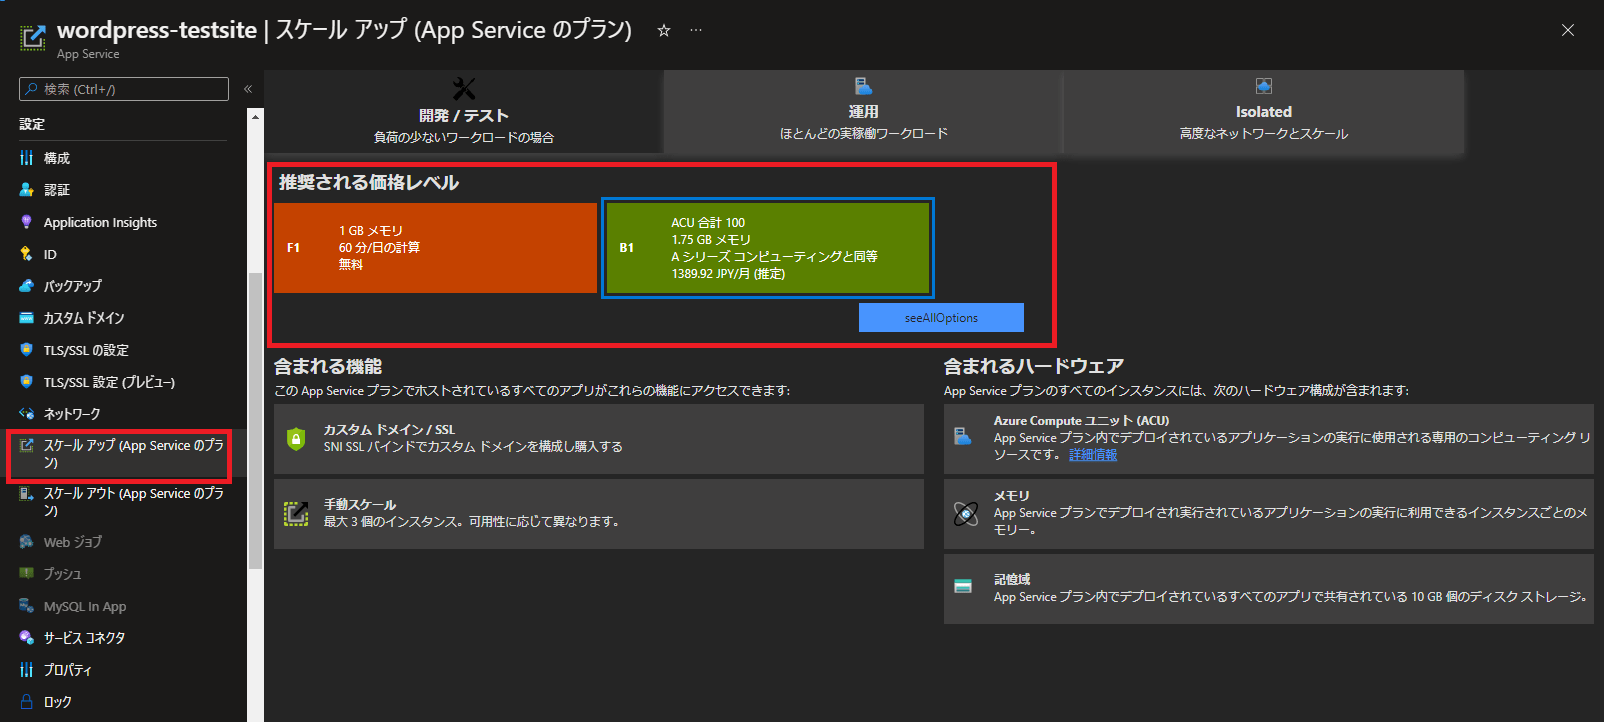The height and width of the screenshot is (722, 1604).
Task: Close the blade with the X button
Action: (1568, 30)
